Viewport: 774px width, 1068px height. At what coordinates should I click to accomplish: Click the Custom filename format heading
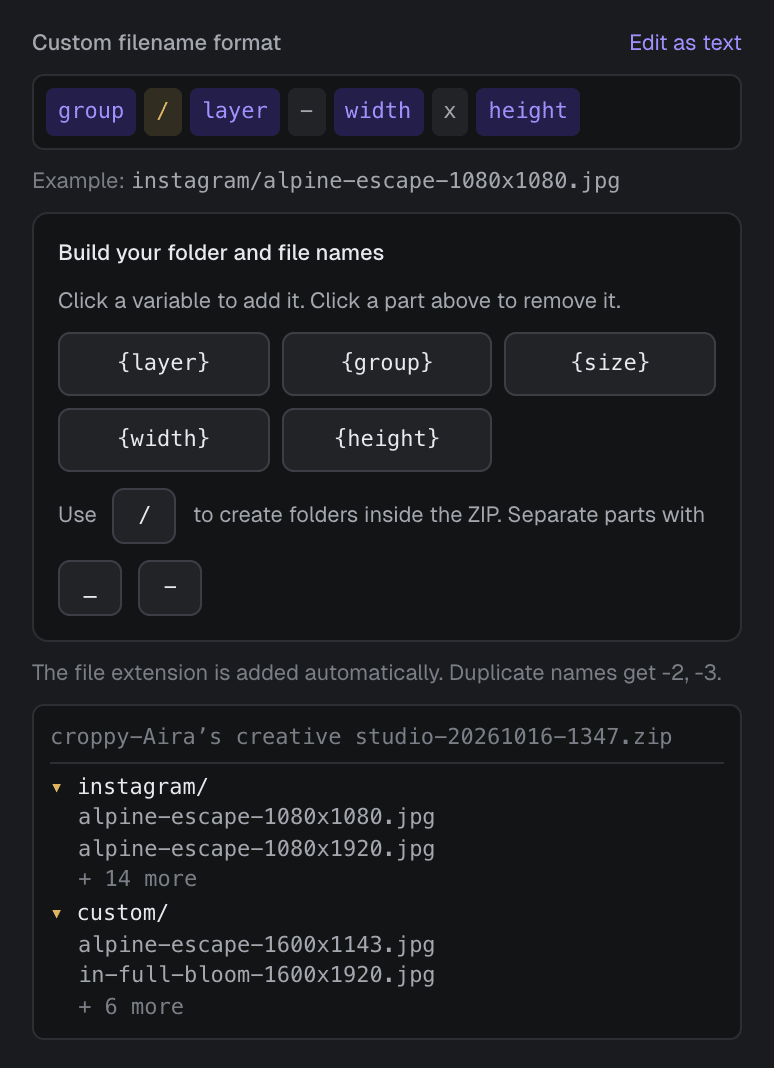(156, 43)
